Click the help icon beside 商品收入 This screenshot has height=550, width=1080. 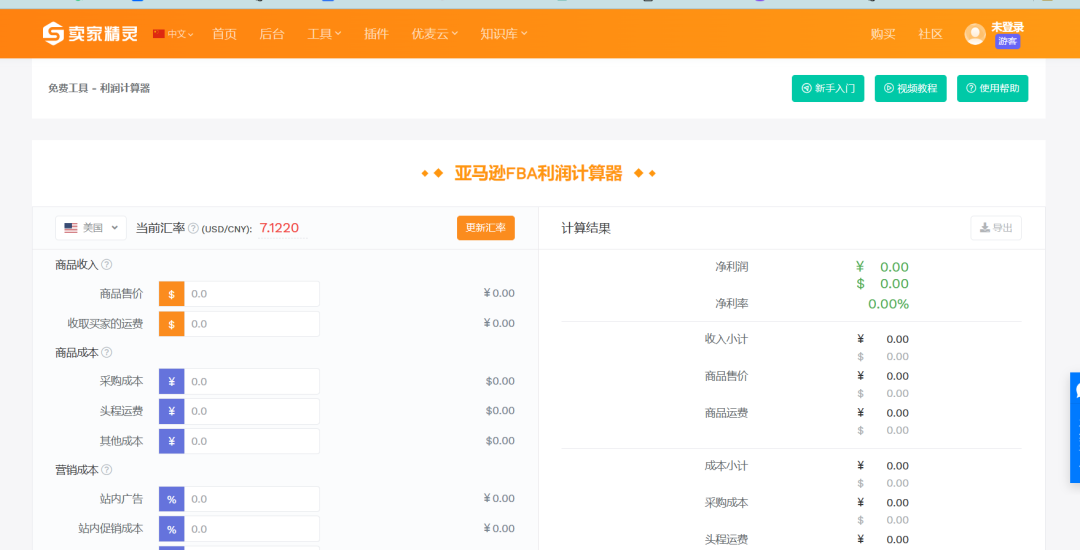pyautogui.click(x=107, y=264)
